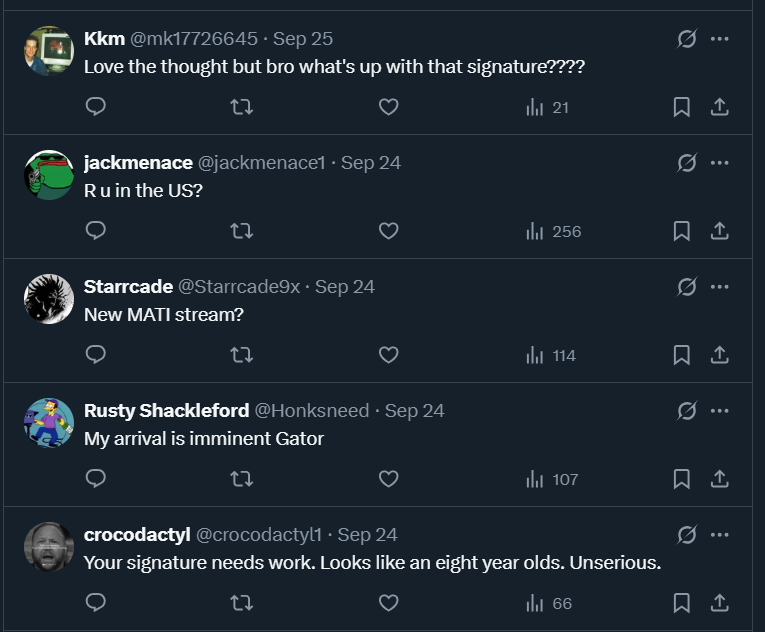
Task: Repost Rusty Shackleford's imminent arrival tweet
Action: click(241, 479)
